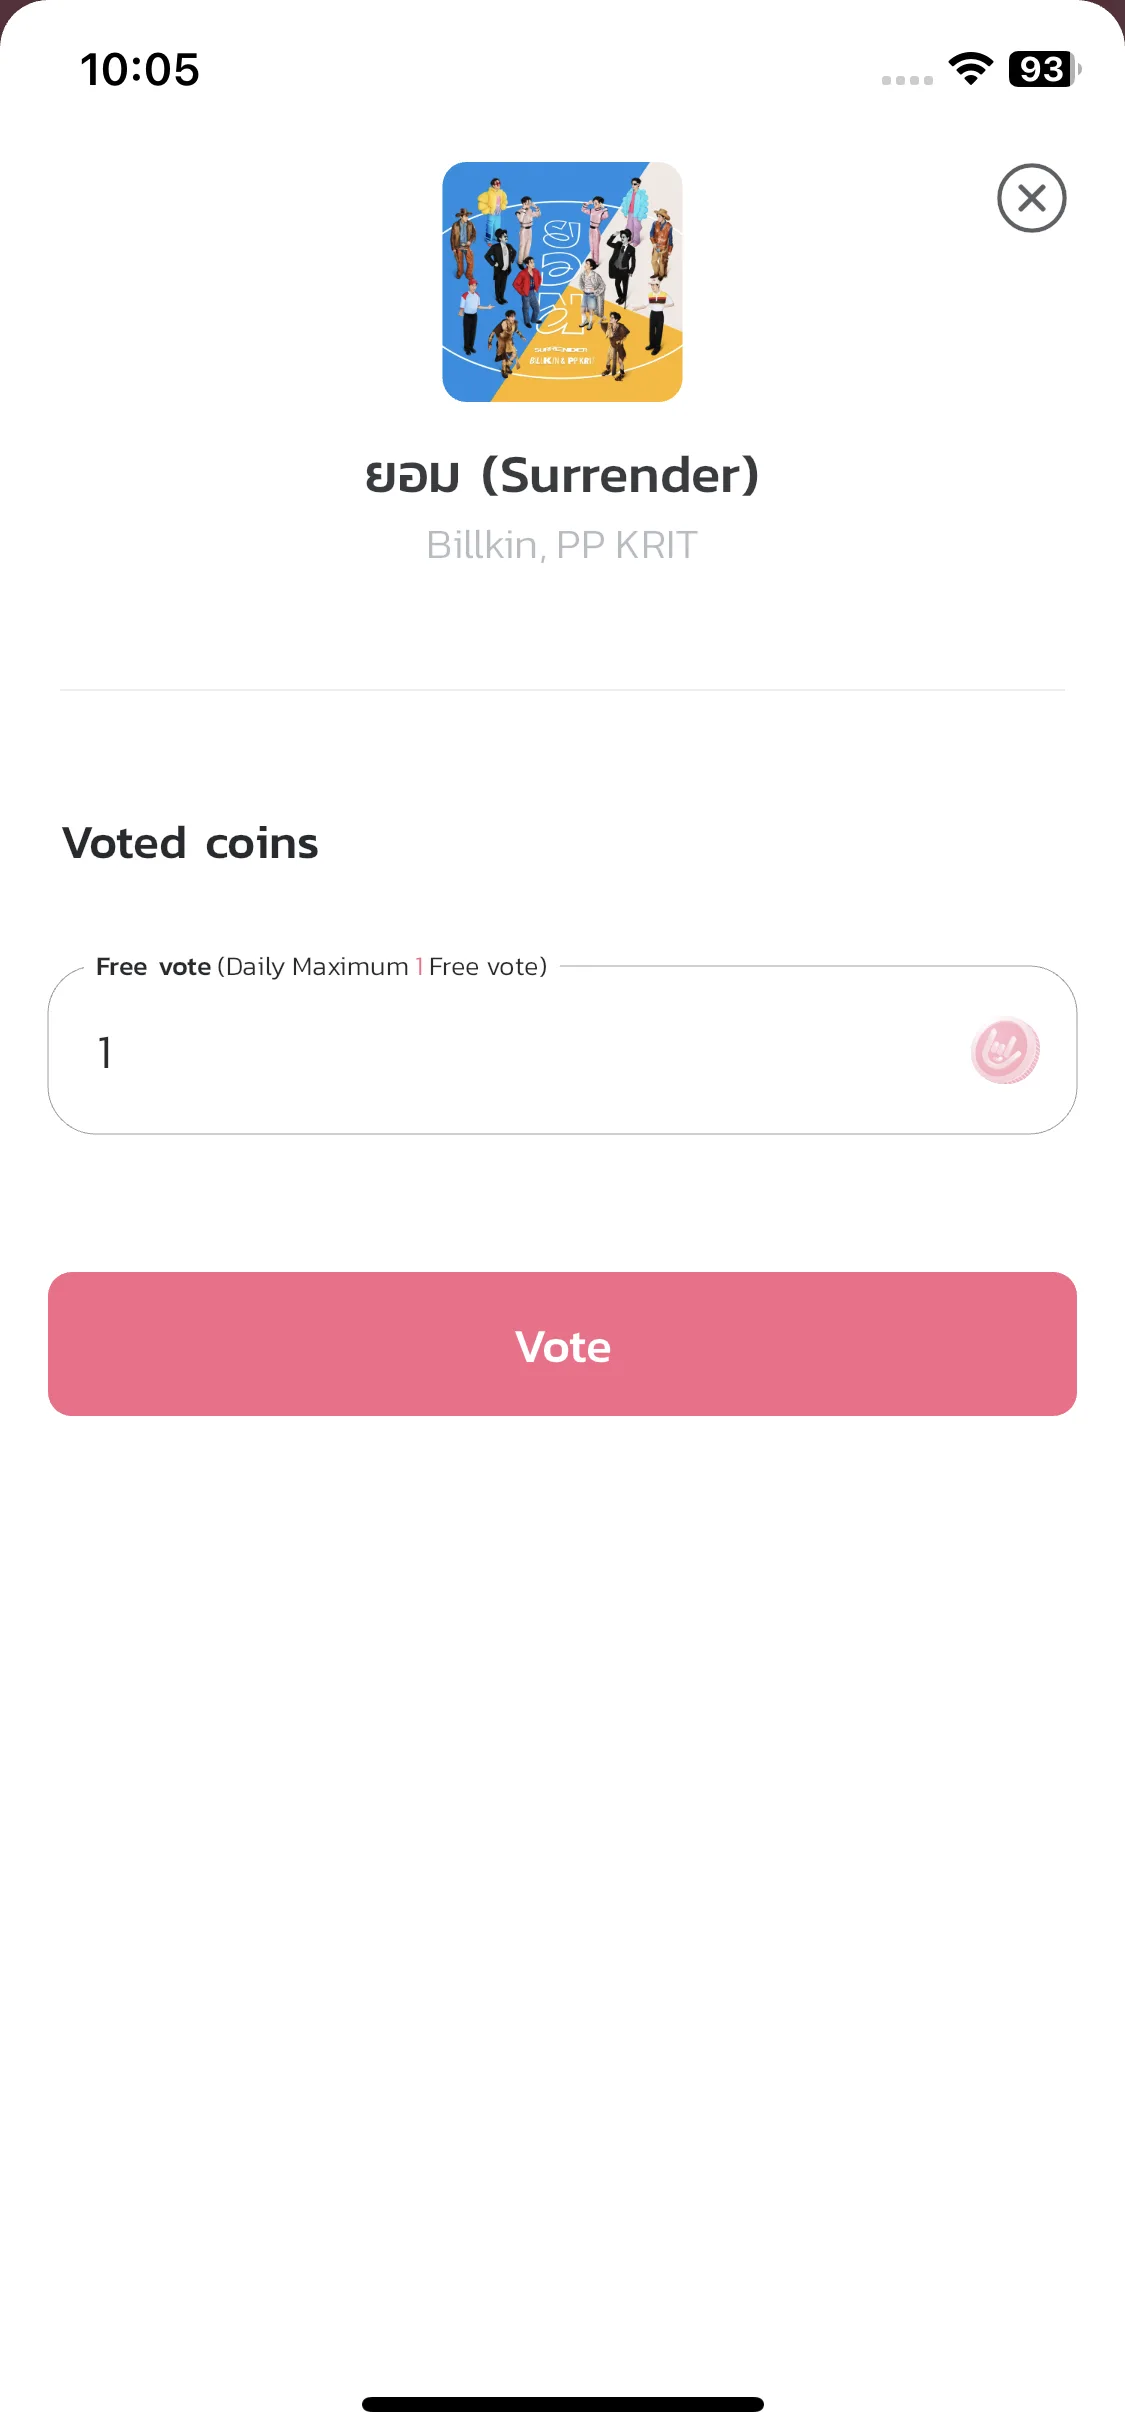Tap the home indicator bar at bottom
Viewport: 1125px width, 2436px height.
562,2404
